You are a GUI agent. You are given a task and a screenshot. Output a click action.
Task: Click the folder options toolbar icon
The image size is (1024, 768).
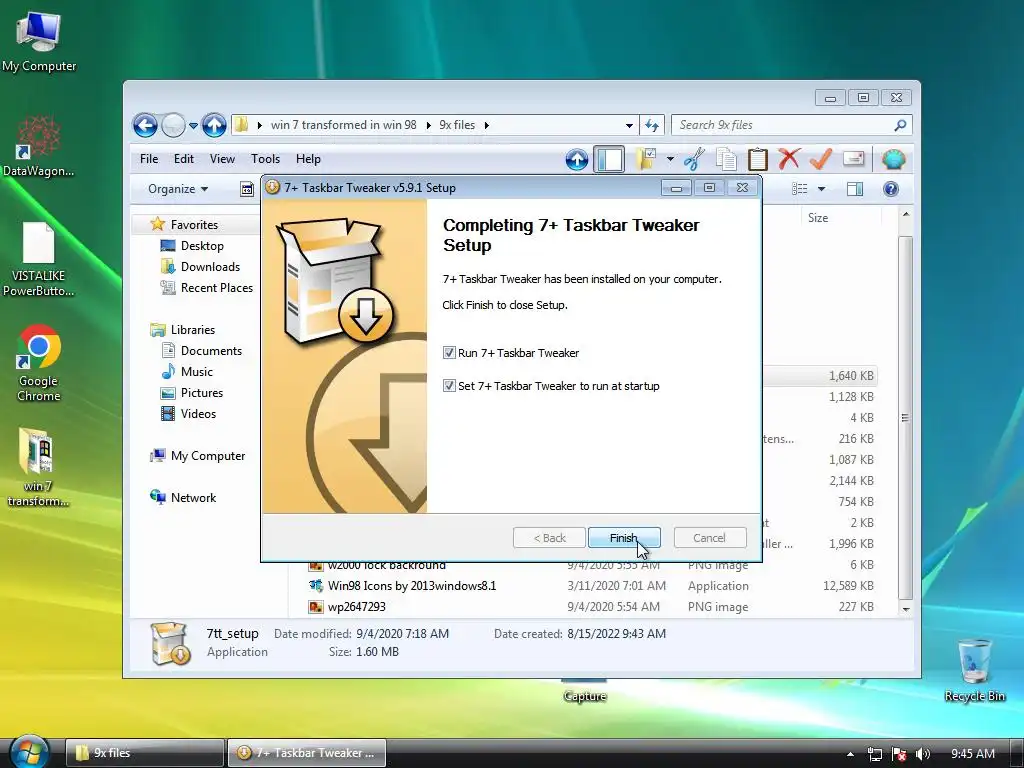click(646, 159)
